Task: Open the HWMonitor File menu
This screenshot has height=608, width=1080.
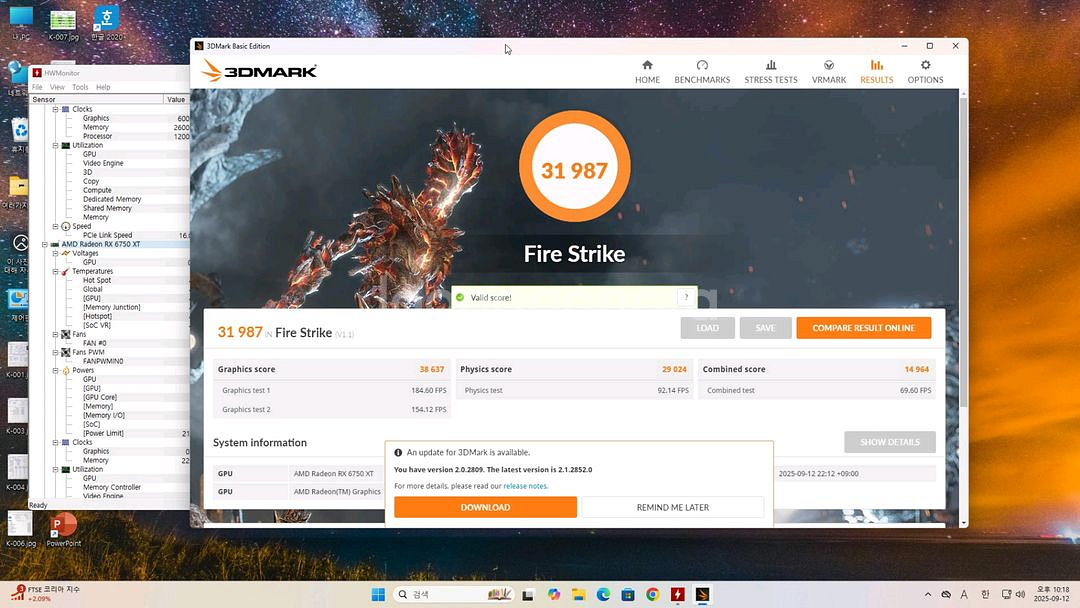Action: point(37,87)
